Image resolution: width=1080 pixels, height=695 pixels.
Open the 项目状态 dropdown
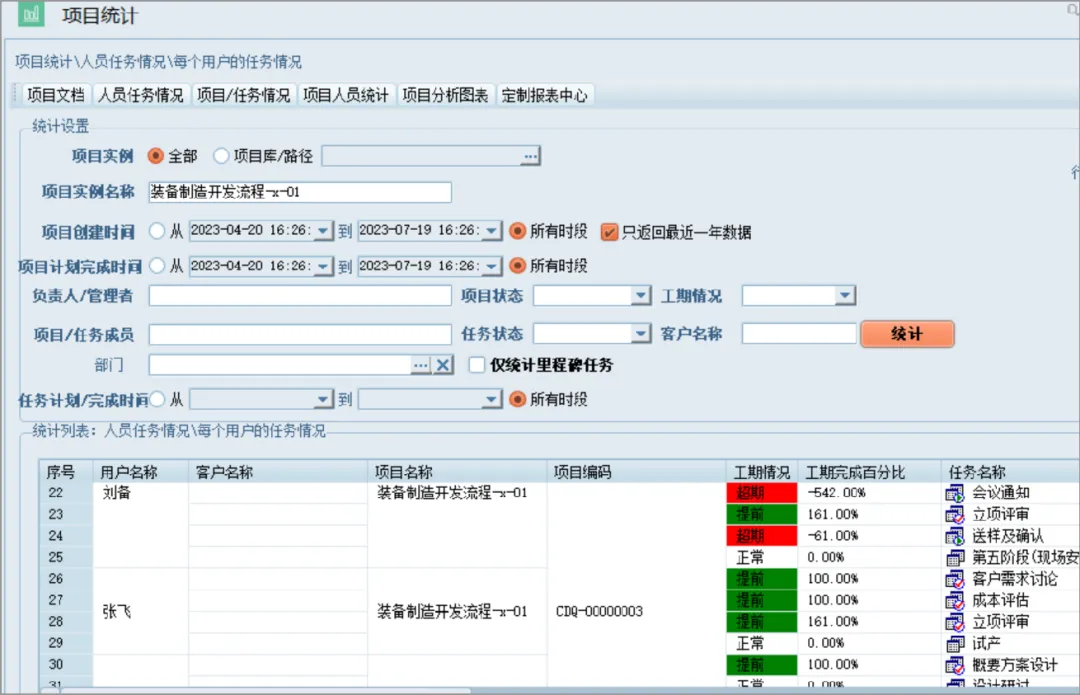pos(640,296)
